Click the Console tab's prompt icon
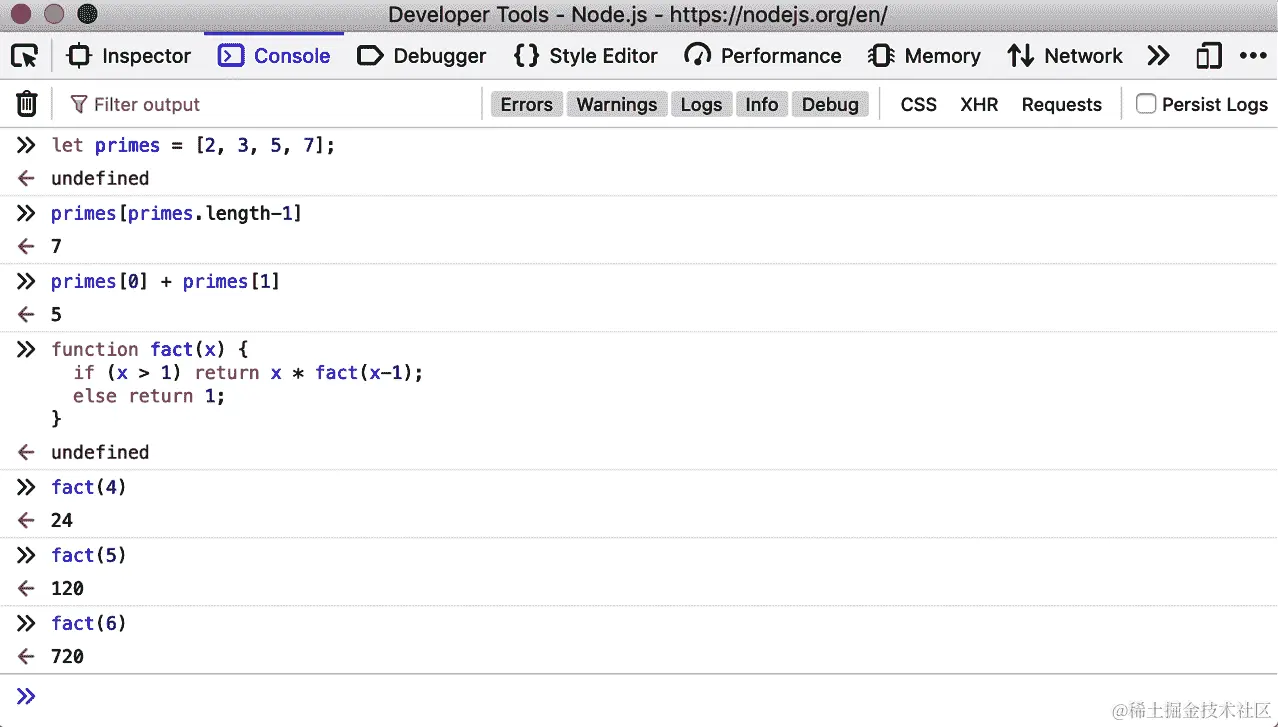This screenshot has width=1278, height=727. [x=231, y=56]
